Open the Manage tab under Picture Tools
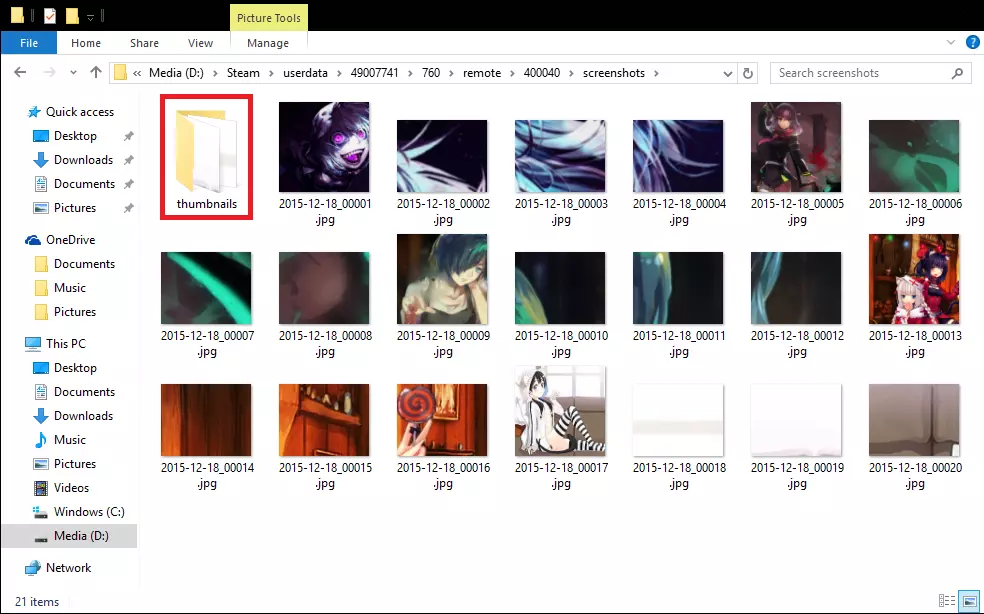Viewport: 984px width, 614px height. point(268,43)
